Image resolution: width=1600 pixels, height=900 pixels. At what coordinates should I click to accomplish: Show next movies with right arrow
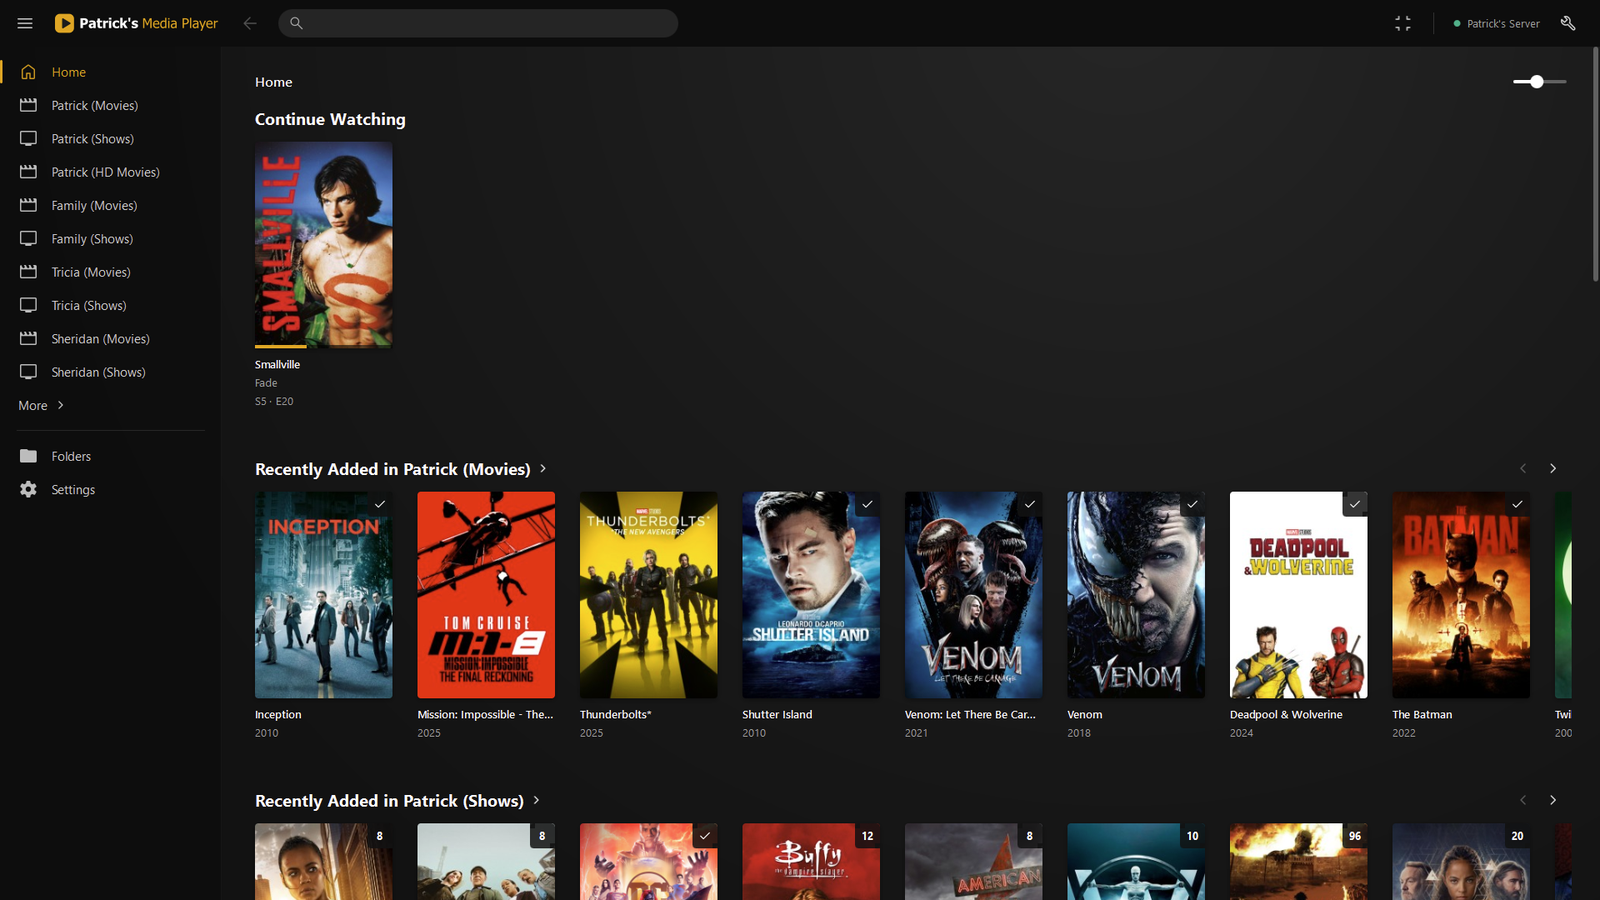(1553, 468)
